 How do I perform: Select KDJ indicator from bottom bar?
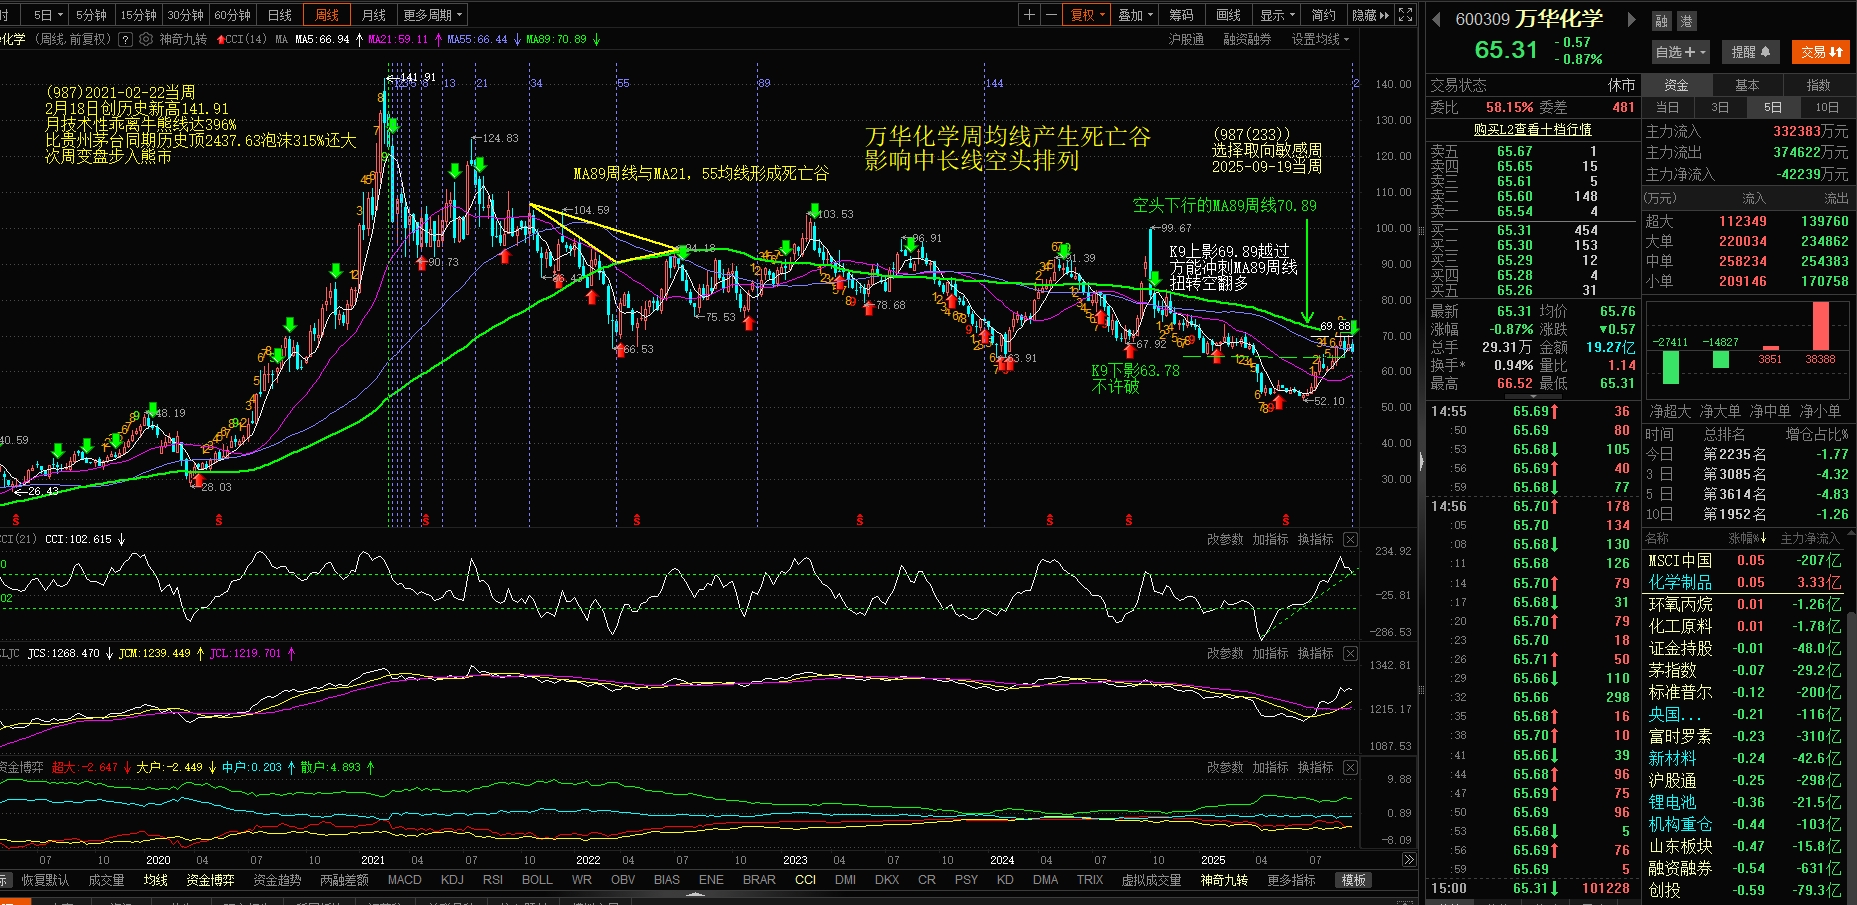[452, 880]
